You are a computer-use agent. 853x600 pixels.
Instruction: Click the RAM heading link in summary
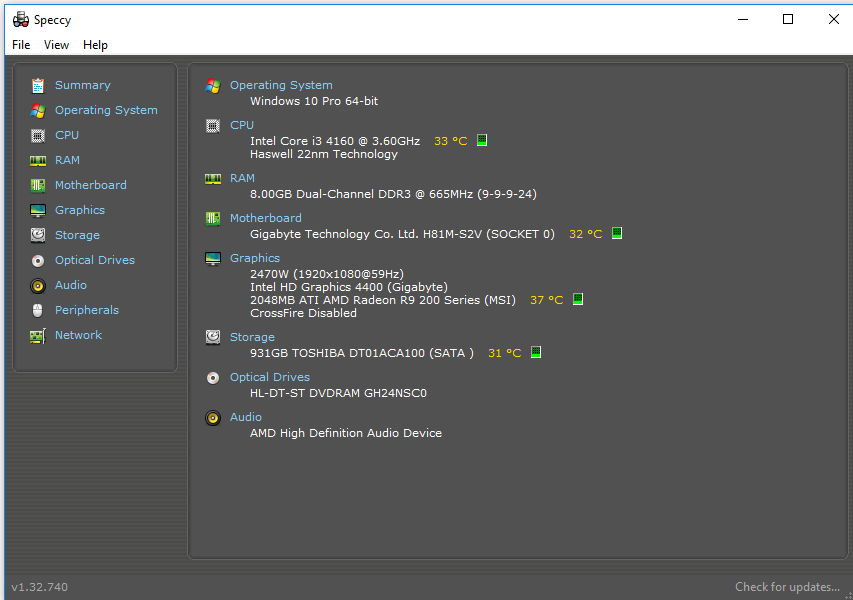click(242, 178)
